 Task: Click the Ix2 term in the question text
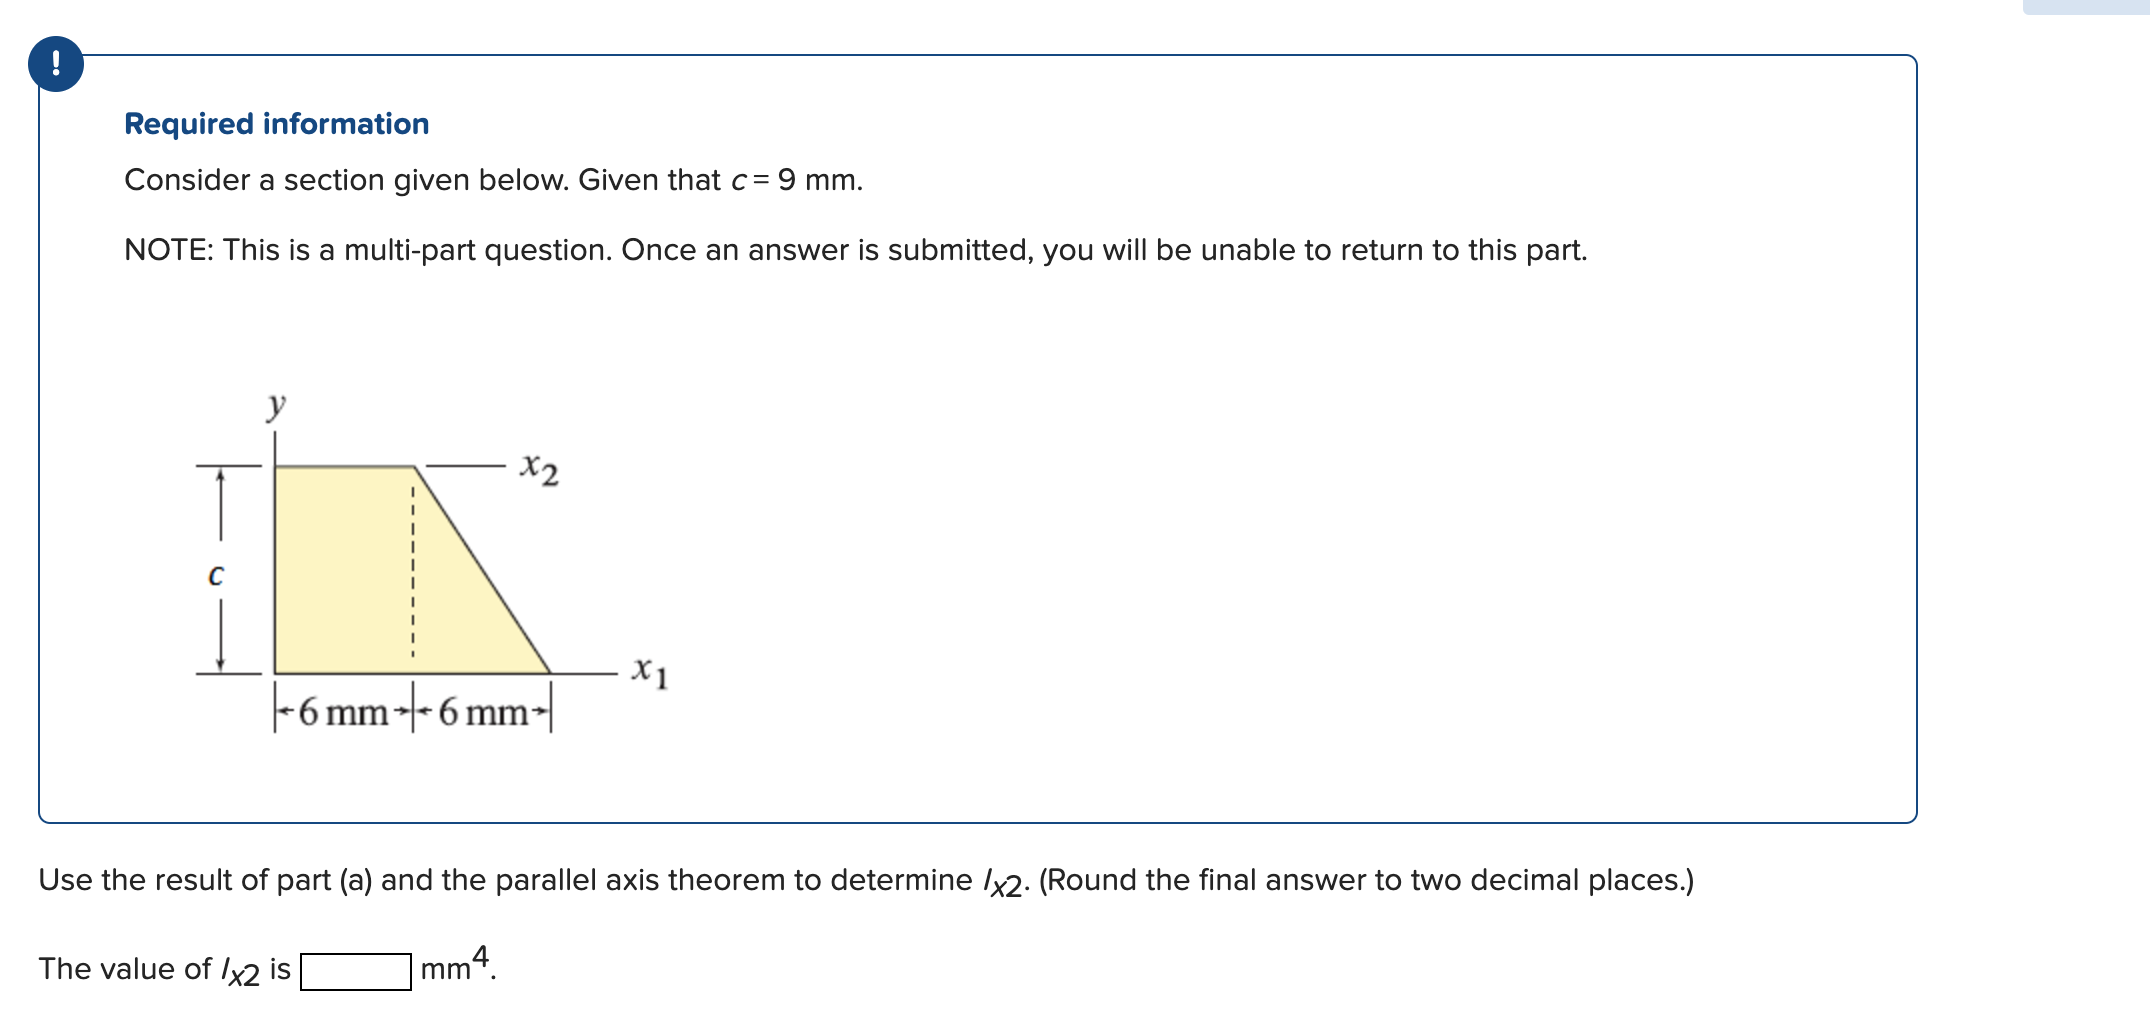coord(1003,881)
